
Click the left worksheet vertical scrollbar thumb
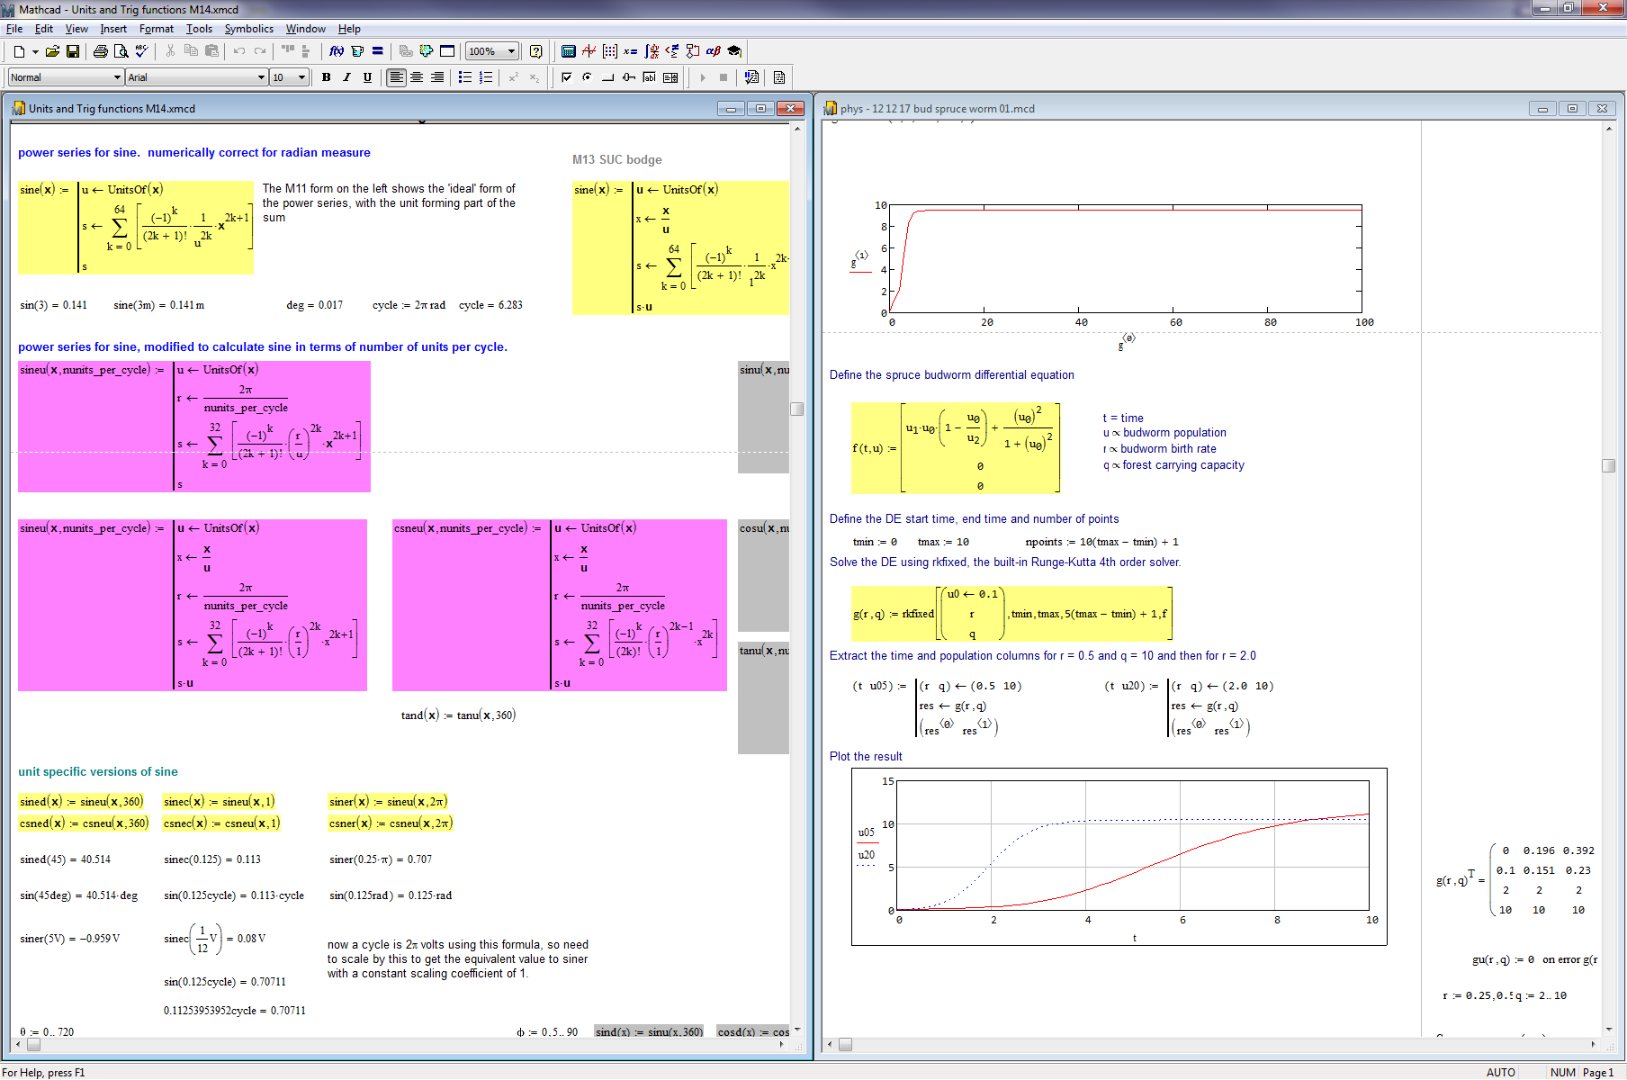tap(797, 408)
